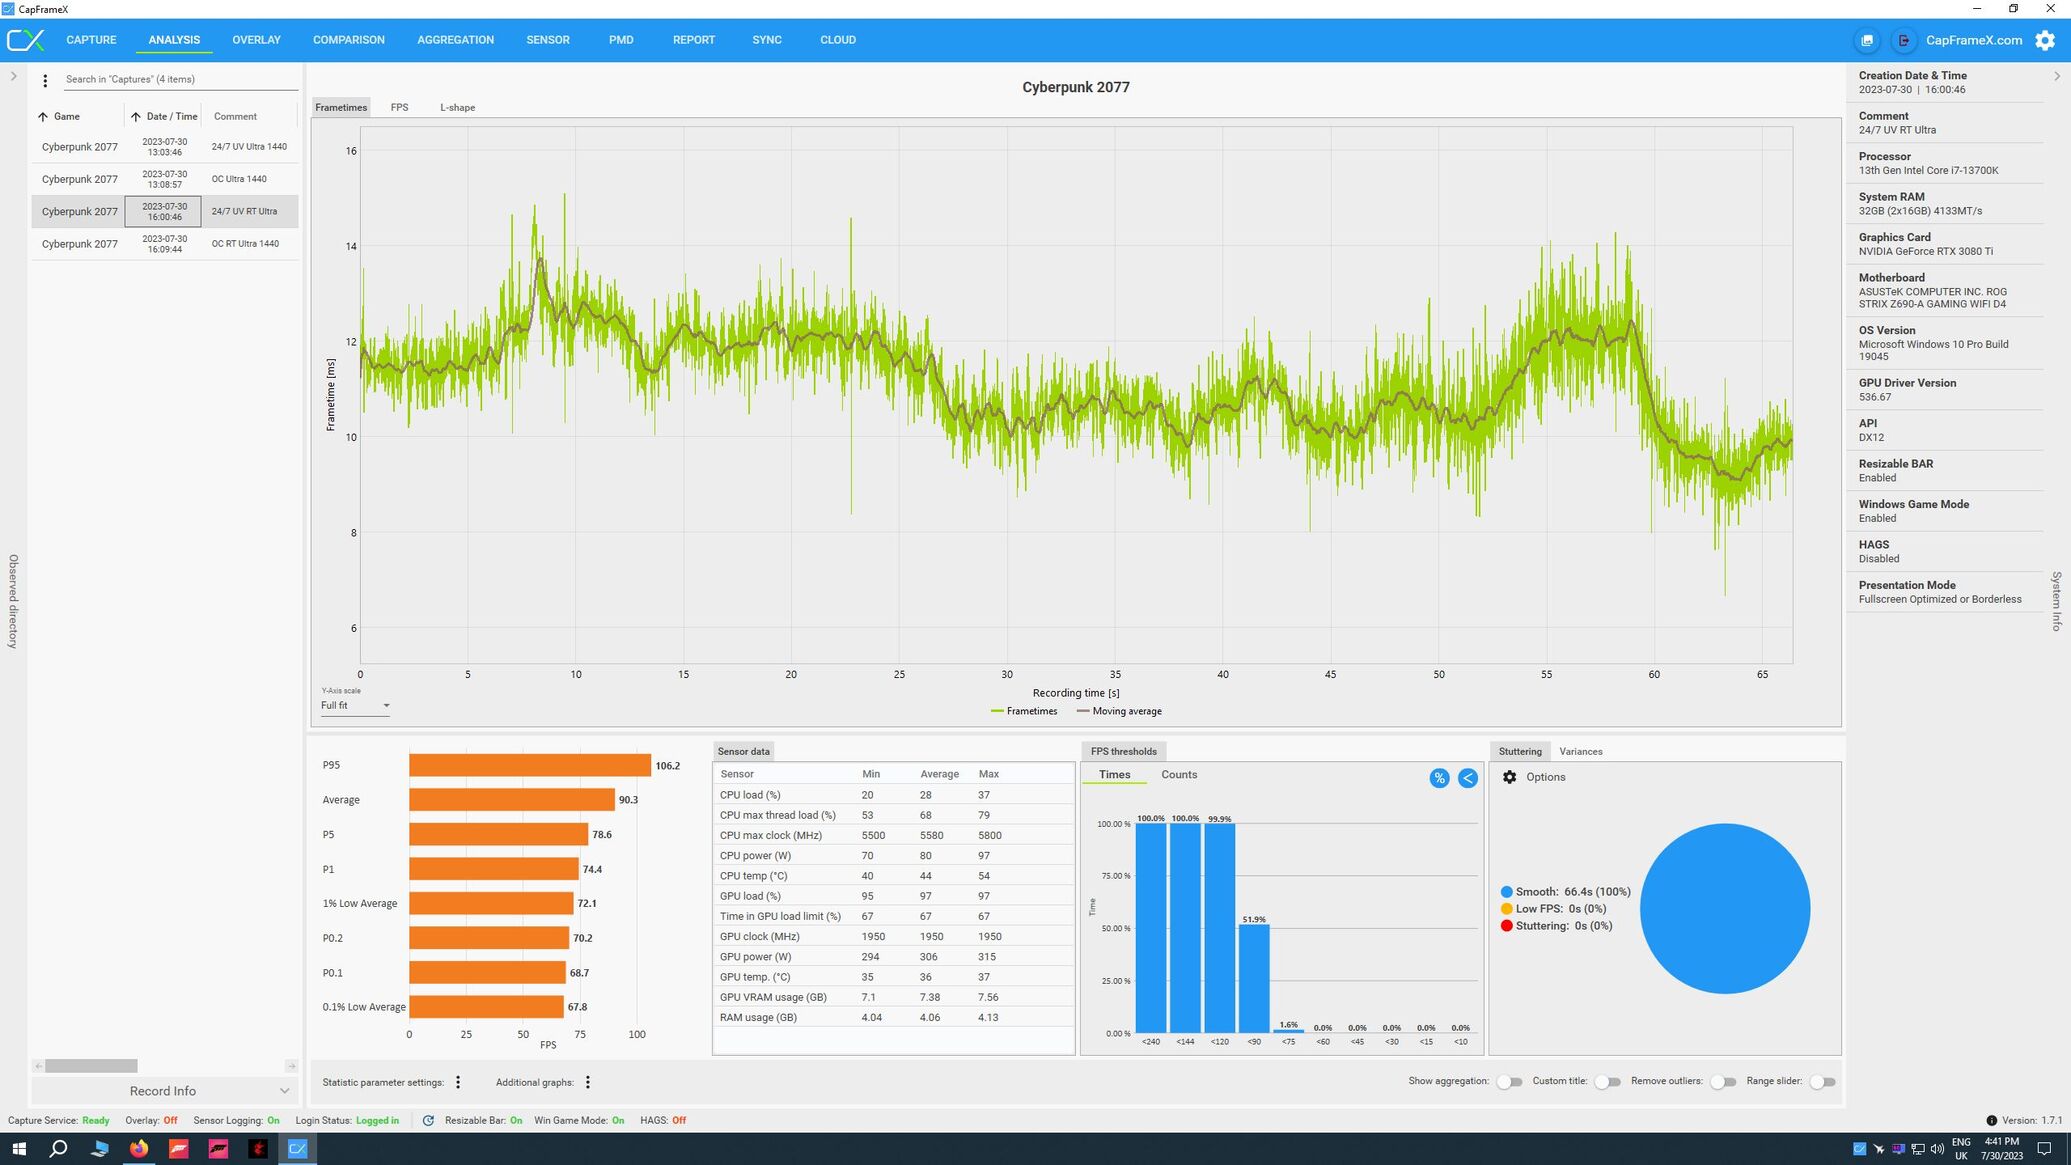Screen dimensions: 2071x1165
Task: Select the Stuttering tab
Action: 1520,751
